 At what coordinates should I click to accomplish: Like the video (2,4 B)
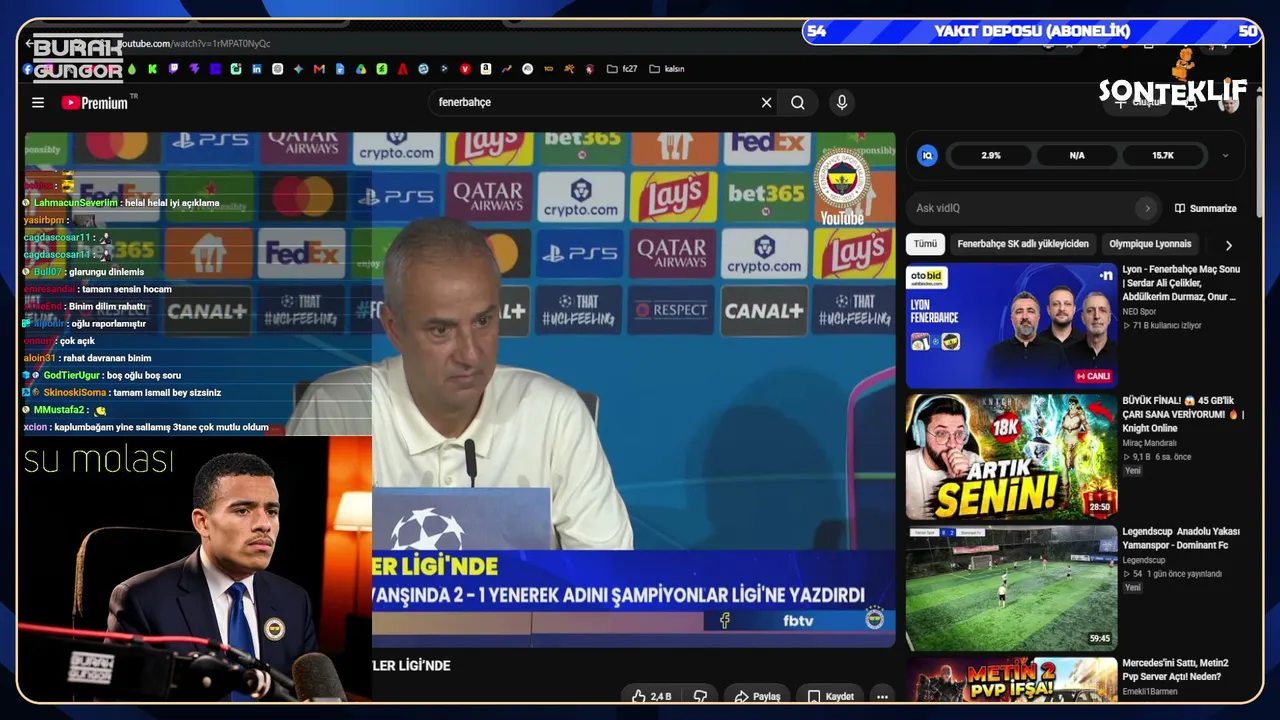click(651, 696)
